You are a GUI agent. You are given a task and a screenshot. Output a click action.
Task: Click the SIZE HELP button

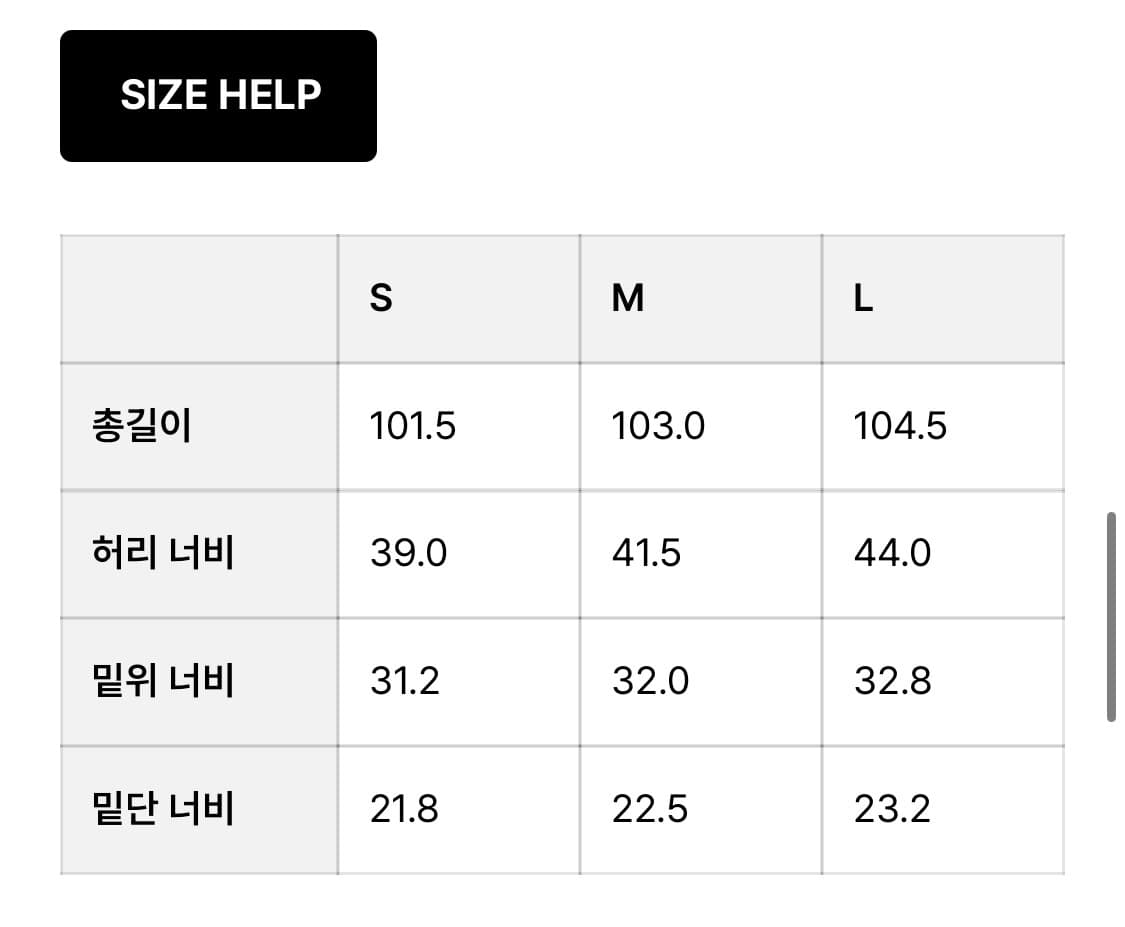tap(219, 94)
